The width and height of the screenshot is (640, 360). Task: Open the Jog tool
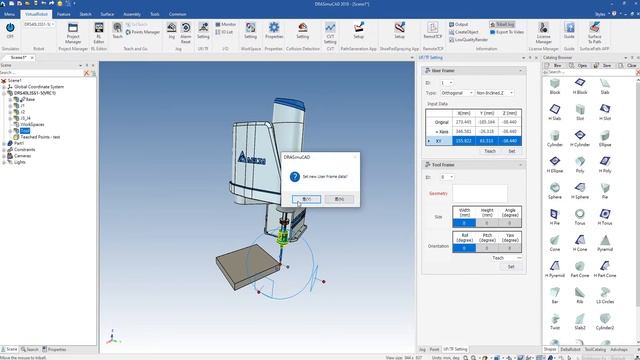point(171,30)
